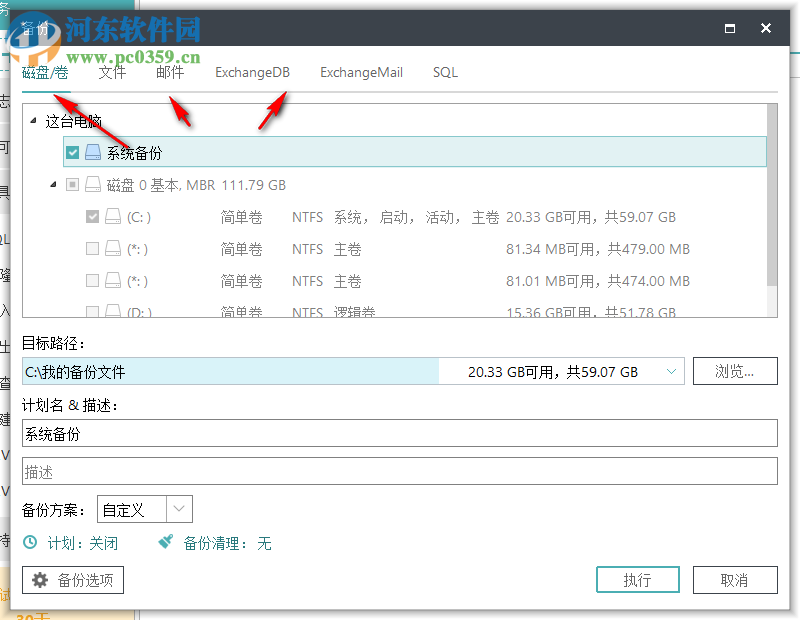Switch to the ExchangeDB tab

252,72
